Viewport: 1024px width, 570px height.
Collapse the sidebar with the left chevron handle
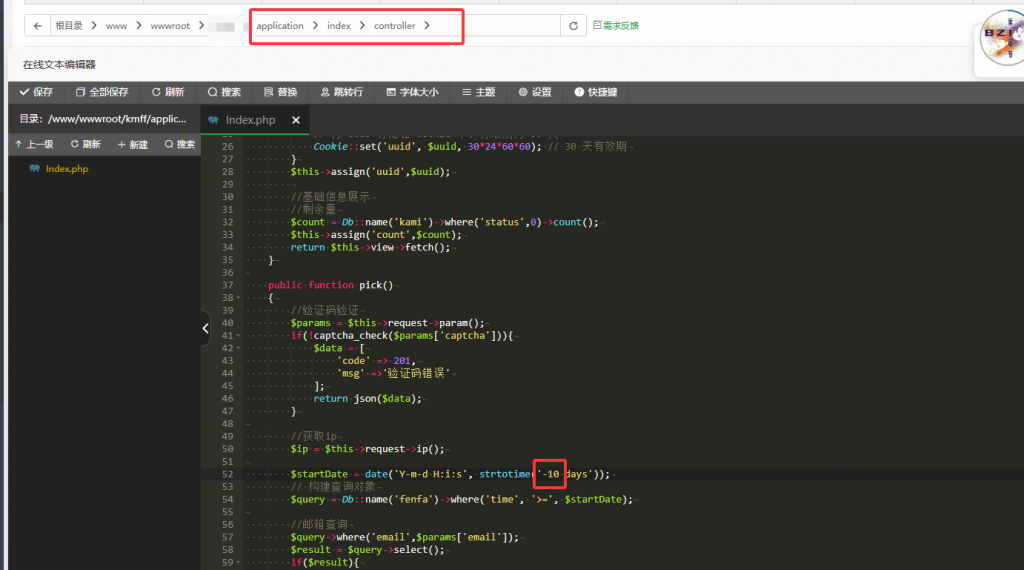[205, 328]
